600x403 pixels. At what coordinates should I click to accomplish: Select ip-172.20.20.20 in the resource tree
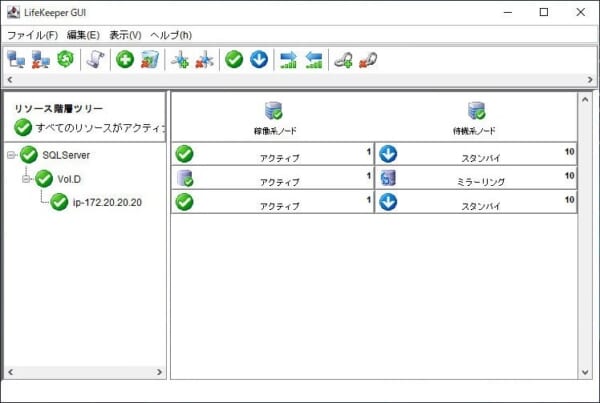107,202
